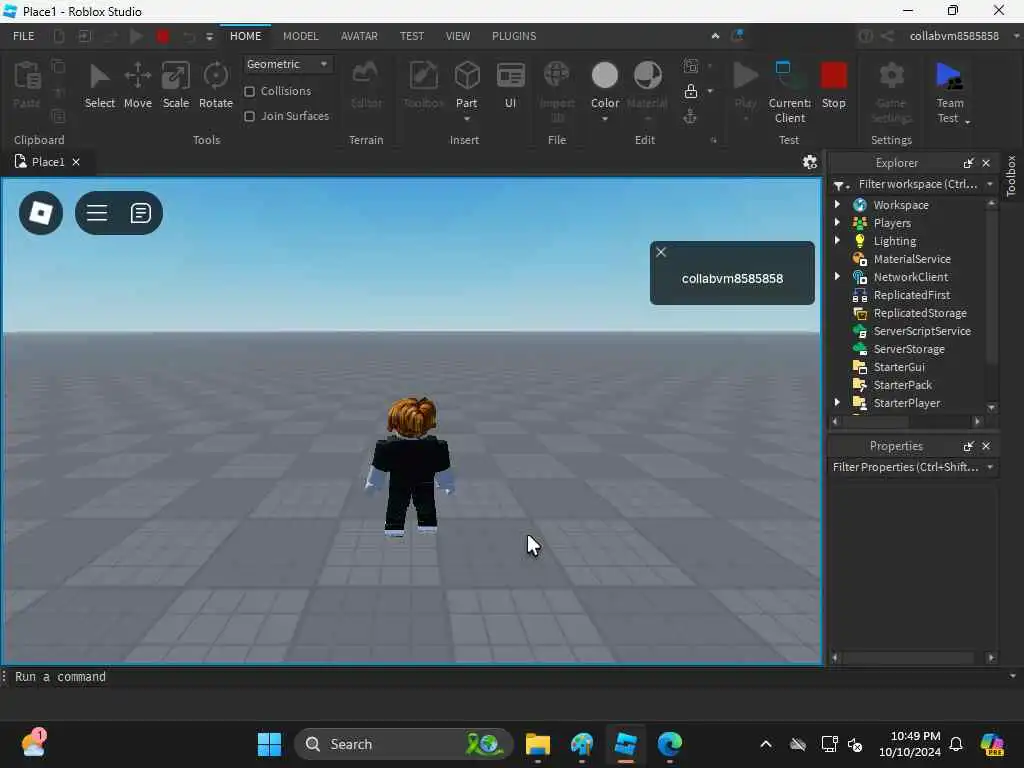Stop the running playtest

[833, 85]
